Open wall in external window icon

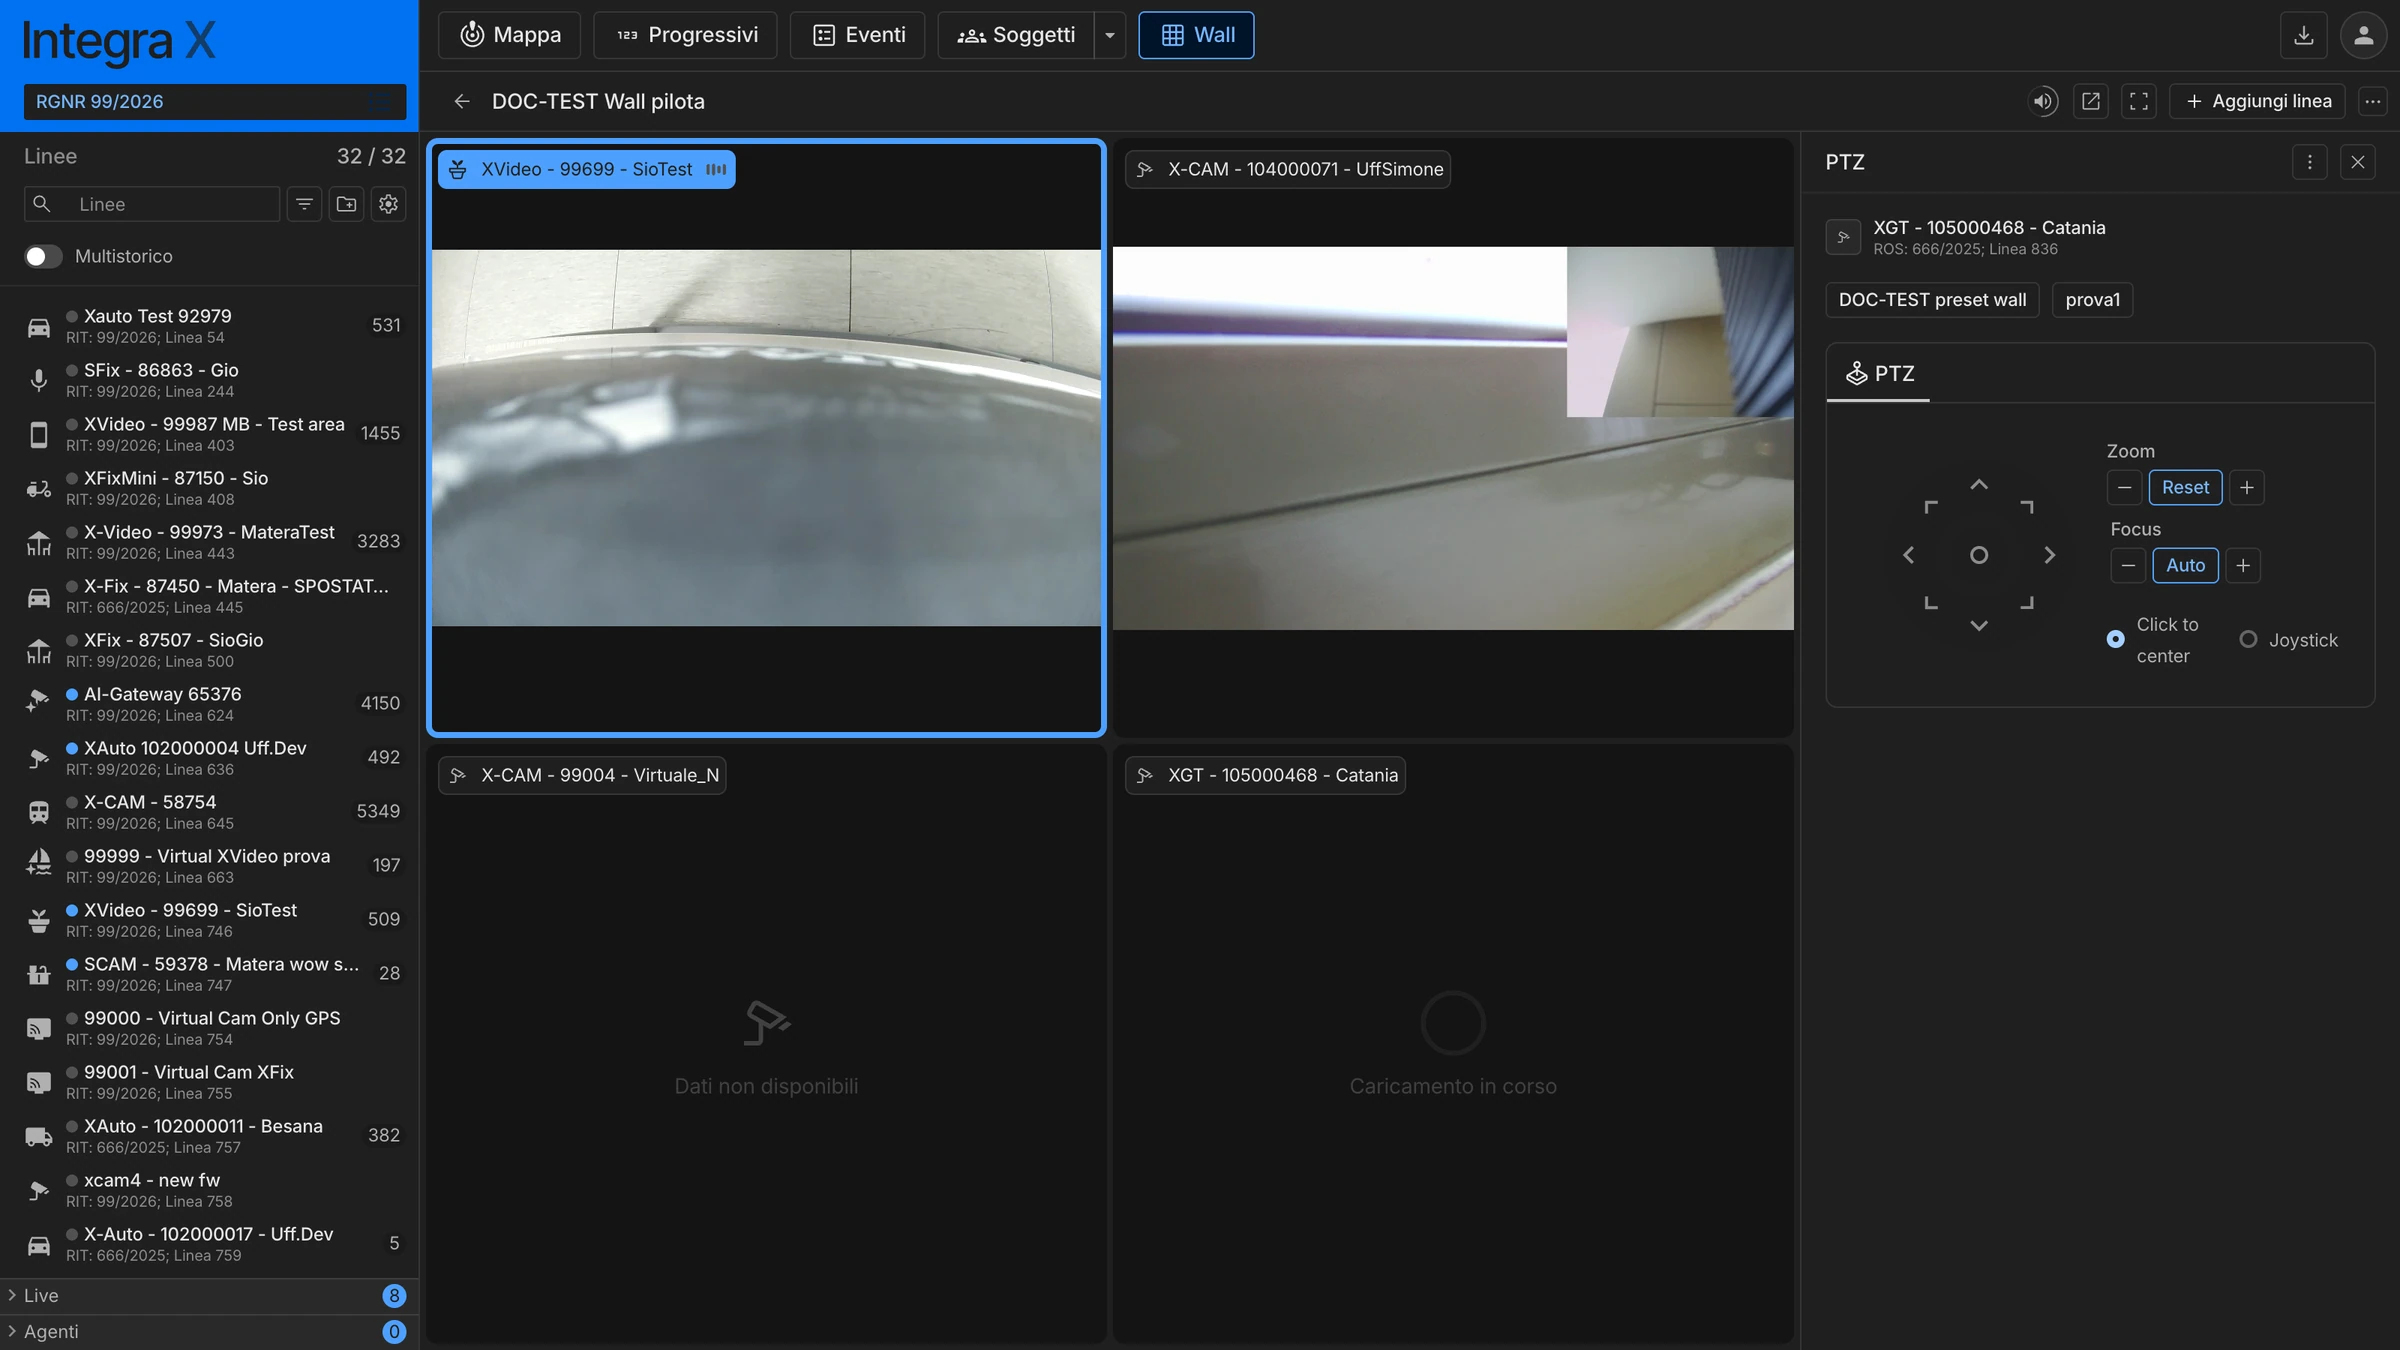click(2091, 101)
